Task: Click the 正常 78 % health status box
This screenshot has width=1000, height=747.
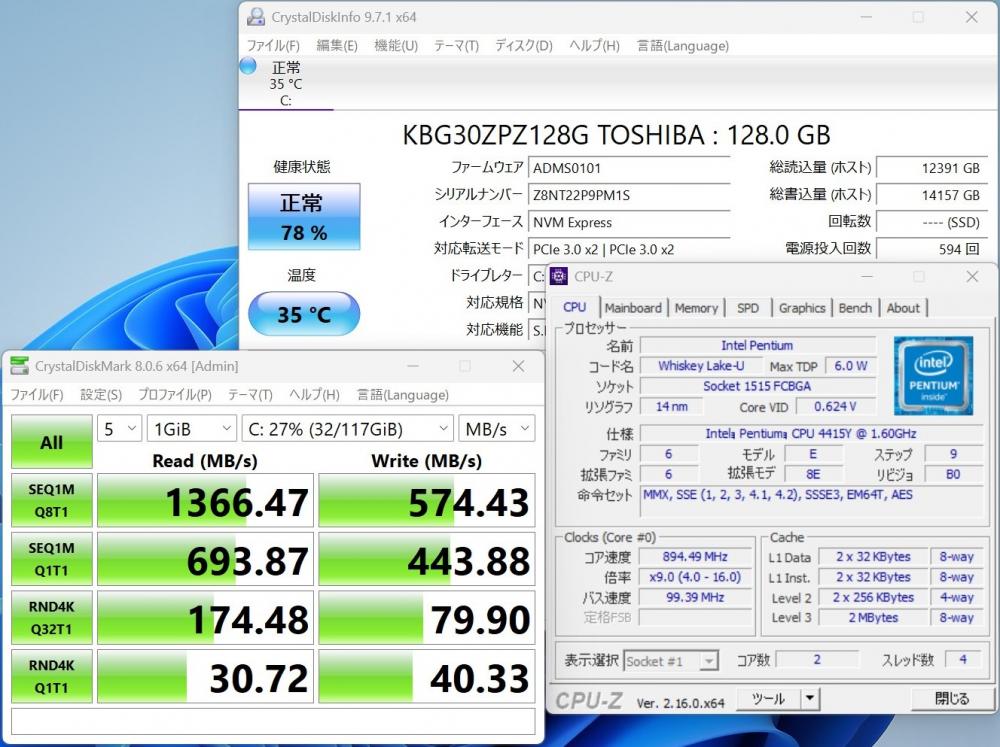Action: coord(304,217)
